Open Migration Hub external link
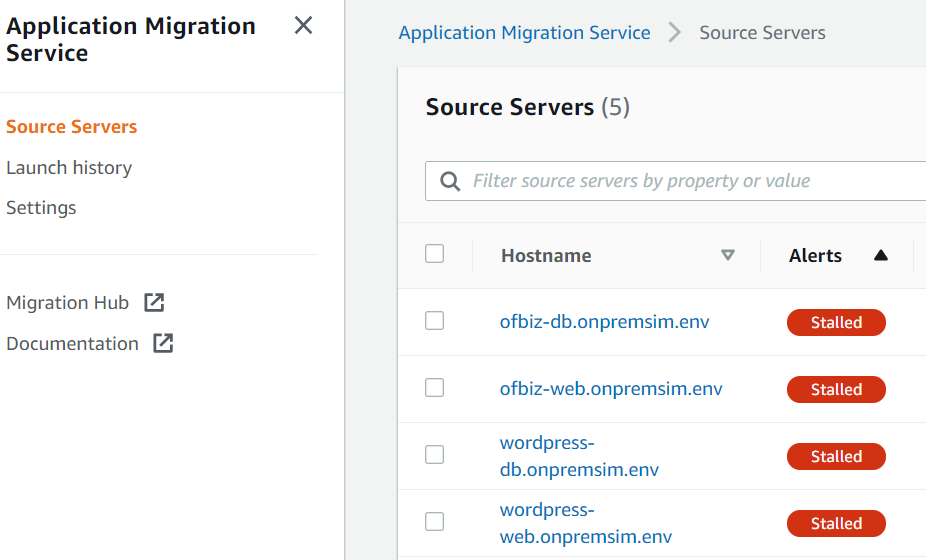The height and width of the screenshot is (560, 926). (67, 302)
